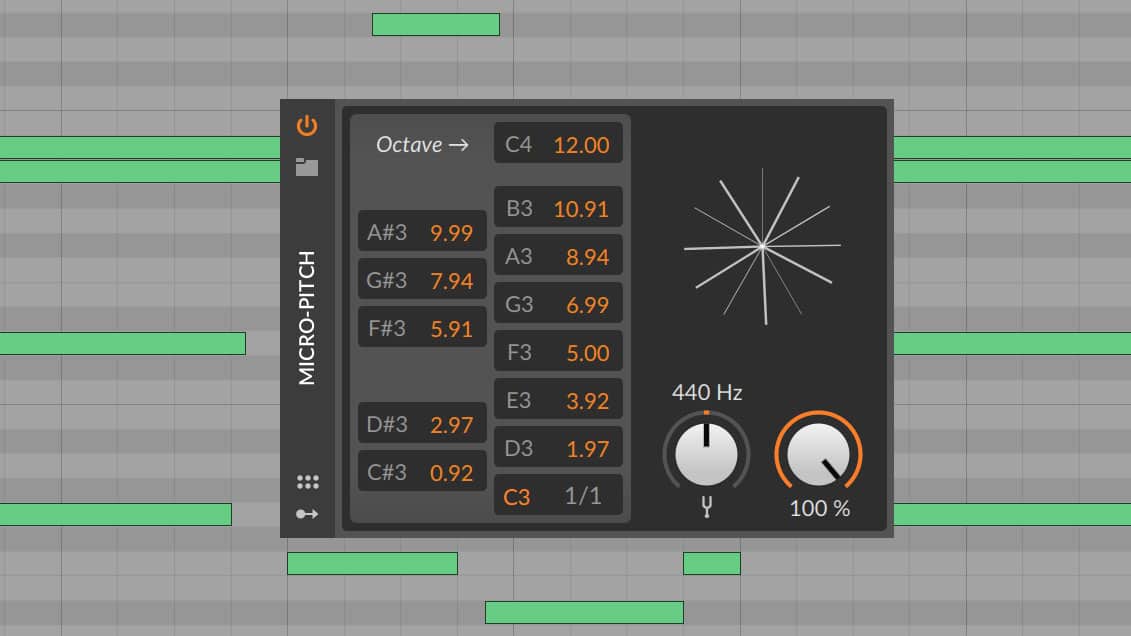This screenshot has width=1131, height=636.
Task: Toggle the Micro-Pitch device power button
Action: tap(307, 125)
